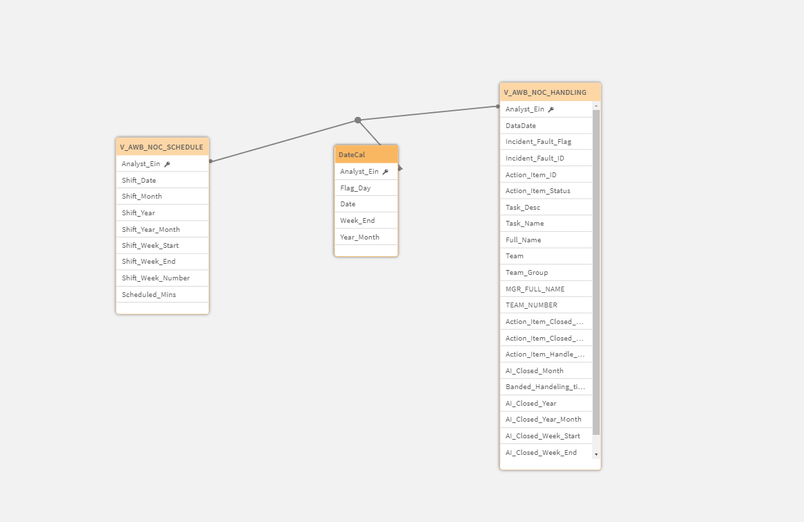The height and width of the screenshot is (522, 804).
Task: Select the AI_Closed_Month field
Action: coord(546,371)
